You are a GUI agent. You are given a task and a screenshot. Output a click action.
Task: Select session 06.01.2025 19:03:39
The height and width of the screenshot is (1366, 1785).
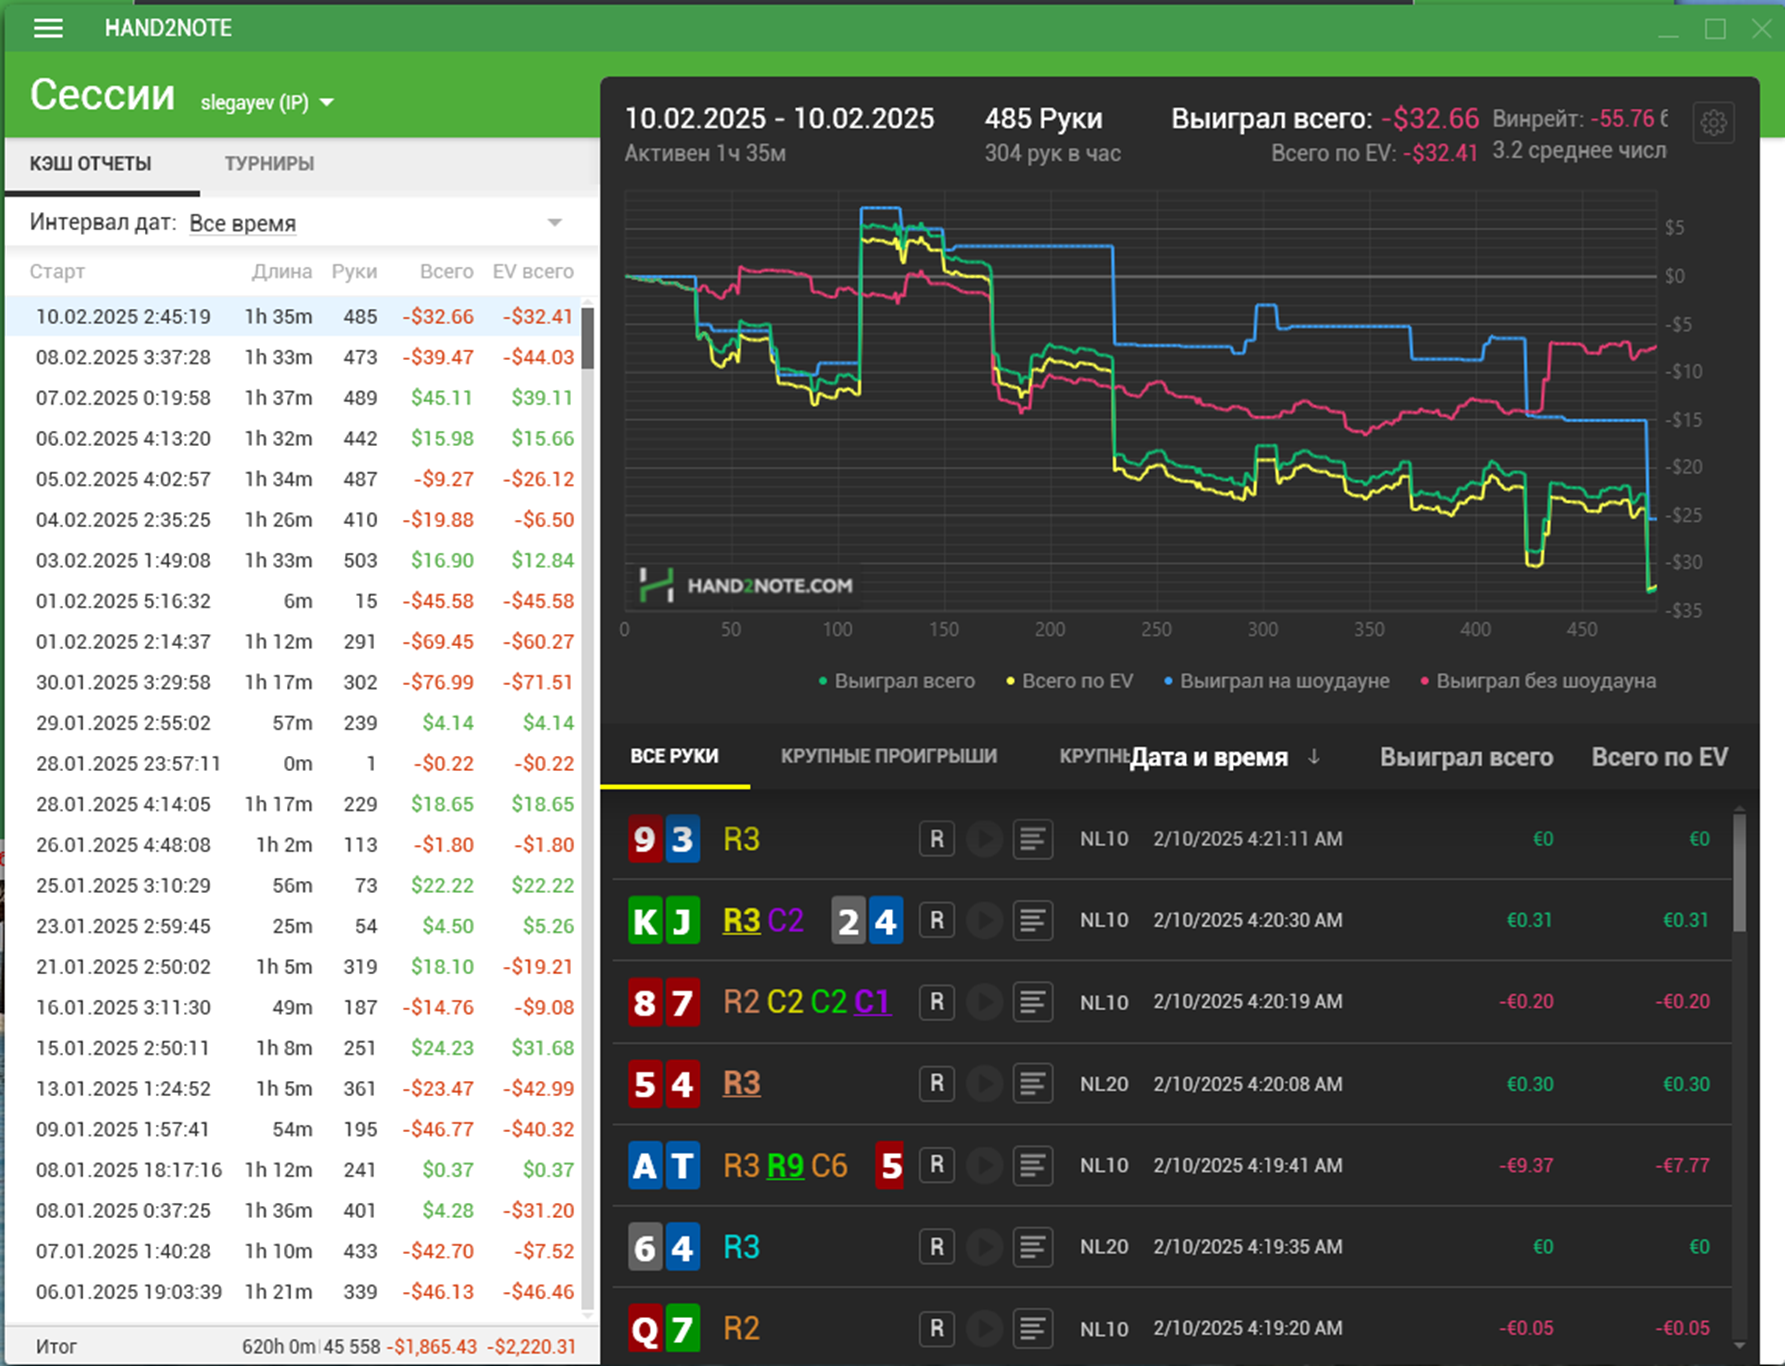(x=293, y=1292)
